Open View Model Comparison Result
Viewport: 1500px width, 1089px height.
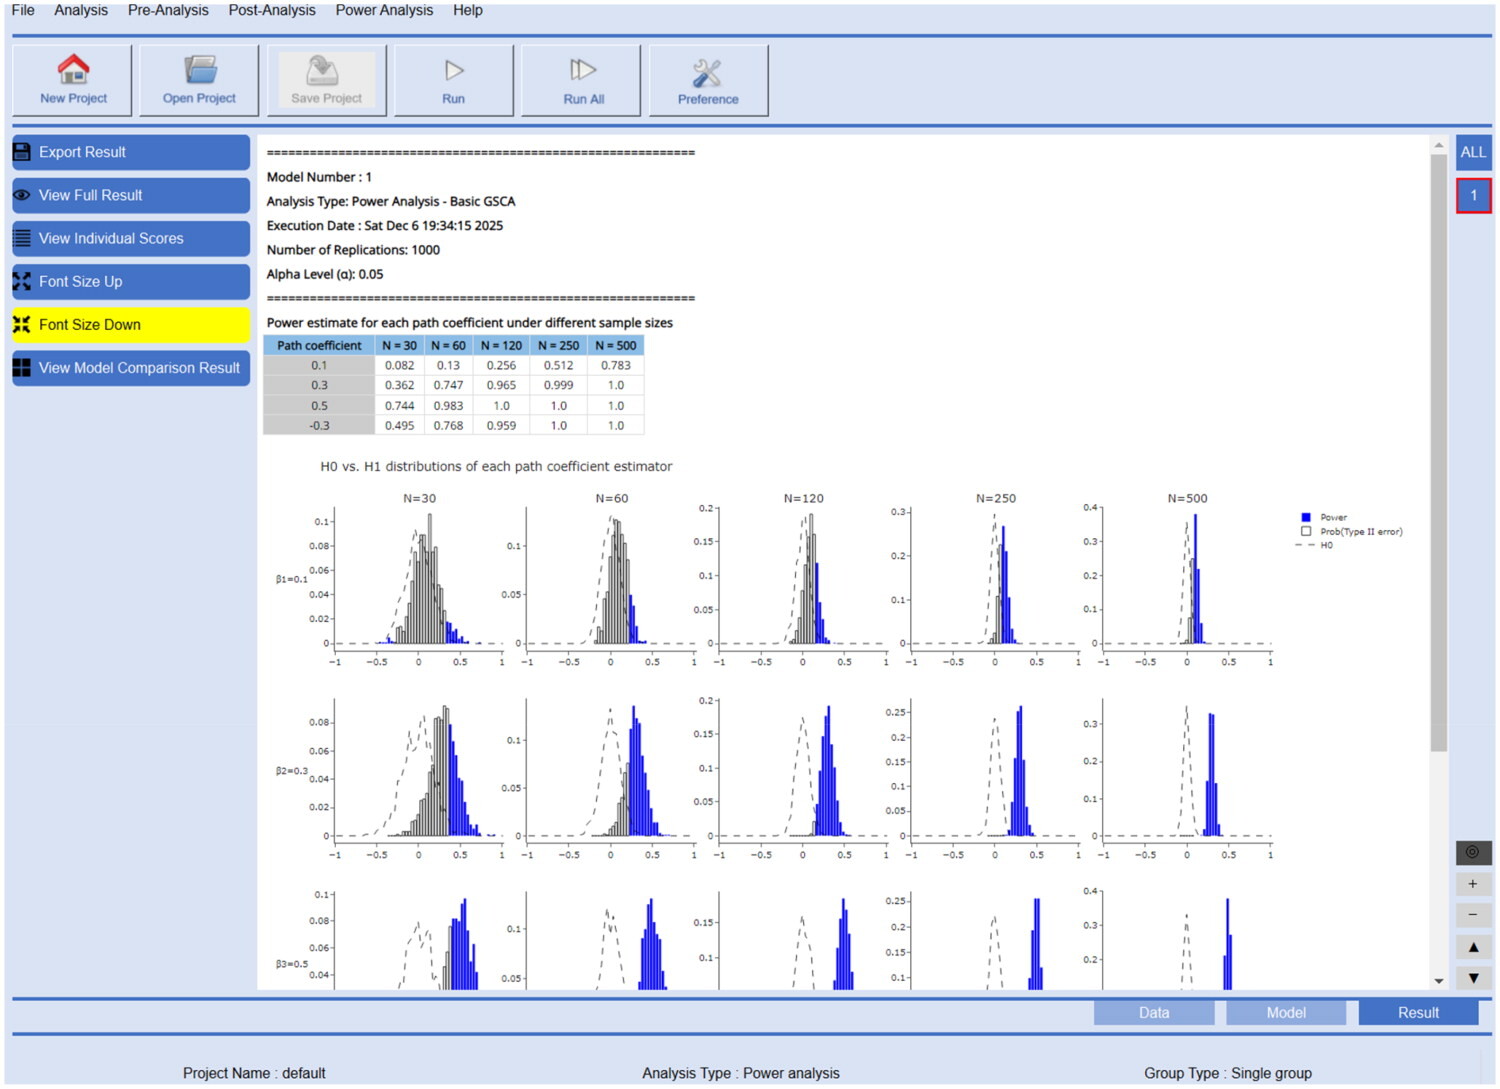pyautogui.click(x=131, y=367)
